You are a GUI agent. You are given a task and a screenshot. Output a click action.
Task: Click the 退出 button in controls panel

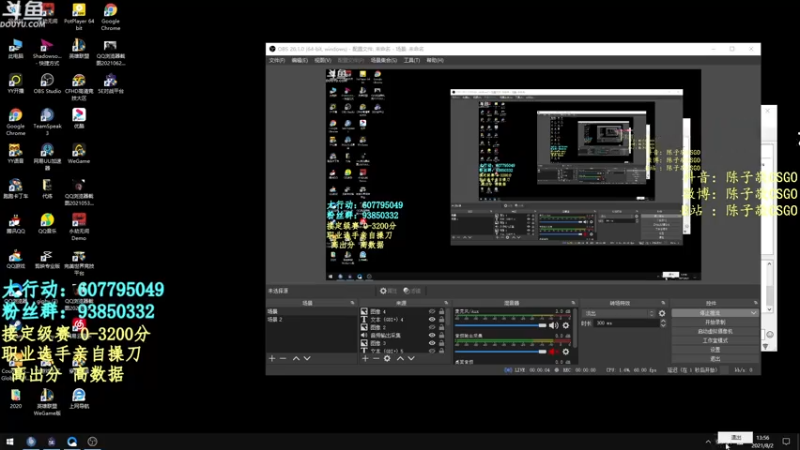[x=715, y=359]
